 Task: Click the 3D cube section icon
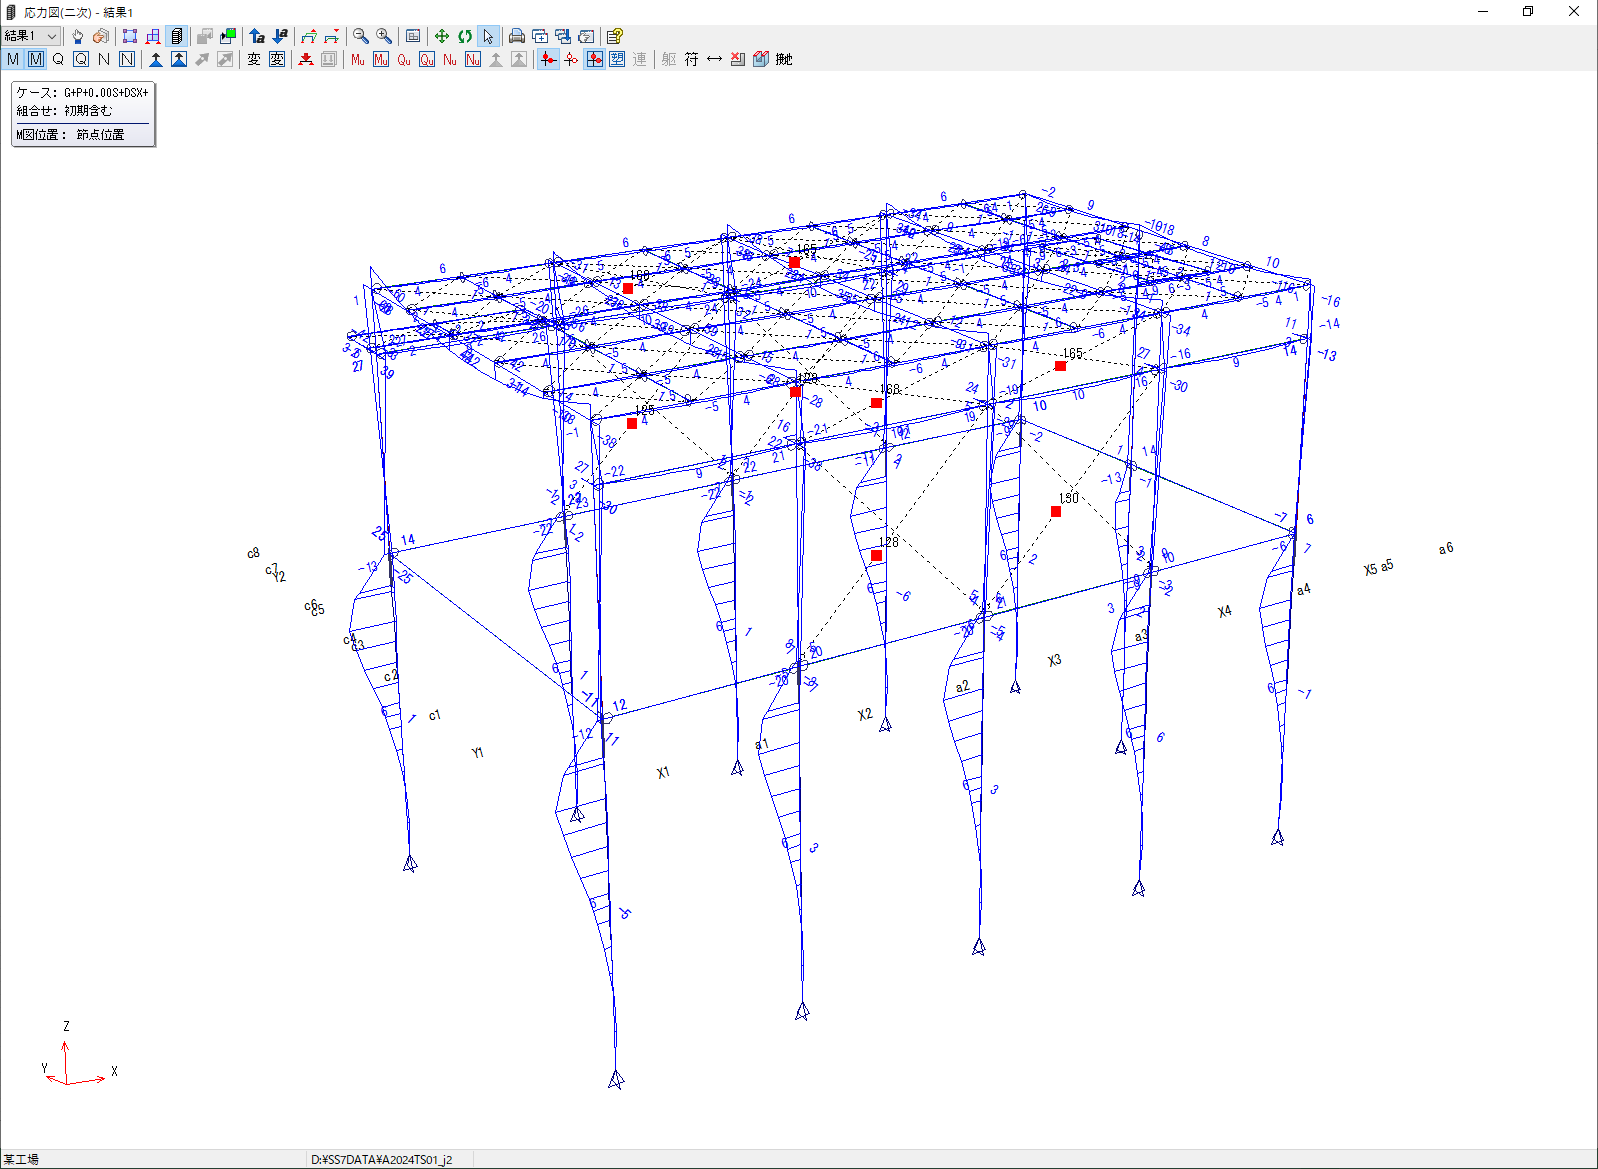coord(761,59)
